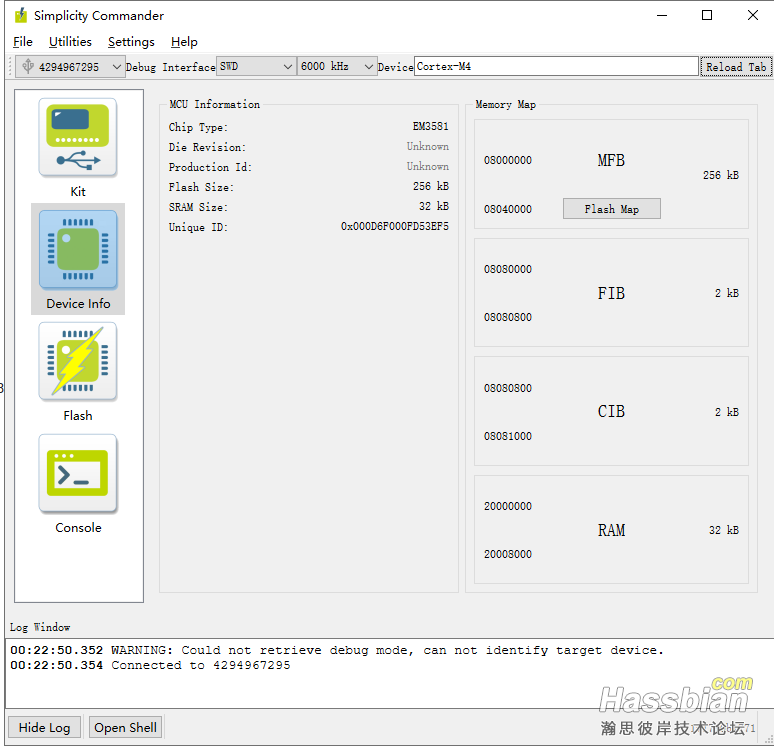The height and width of the screenshot is (746, 774).
Task: Click the RAM end address 20008000
Action: click(x=508, y=554)
